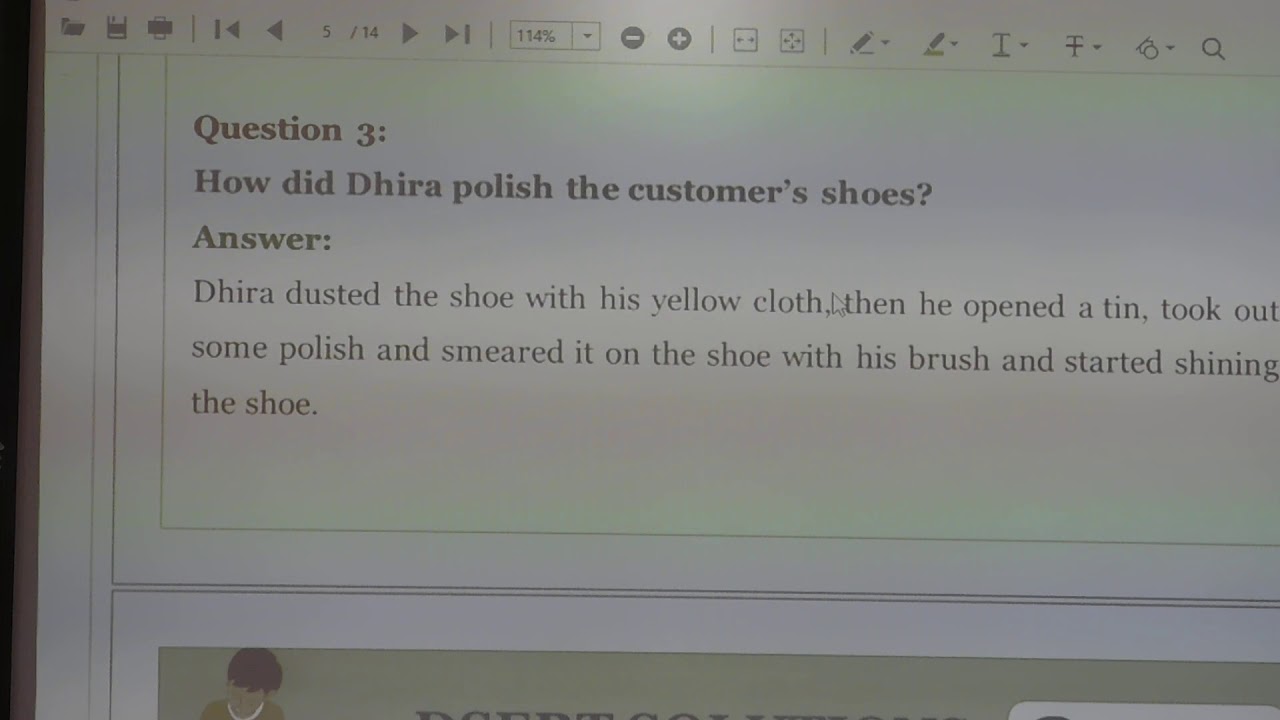Edit the current page number field
The height and width of the screenshot is (720, 1280).
pos(327,33)
